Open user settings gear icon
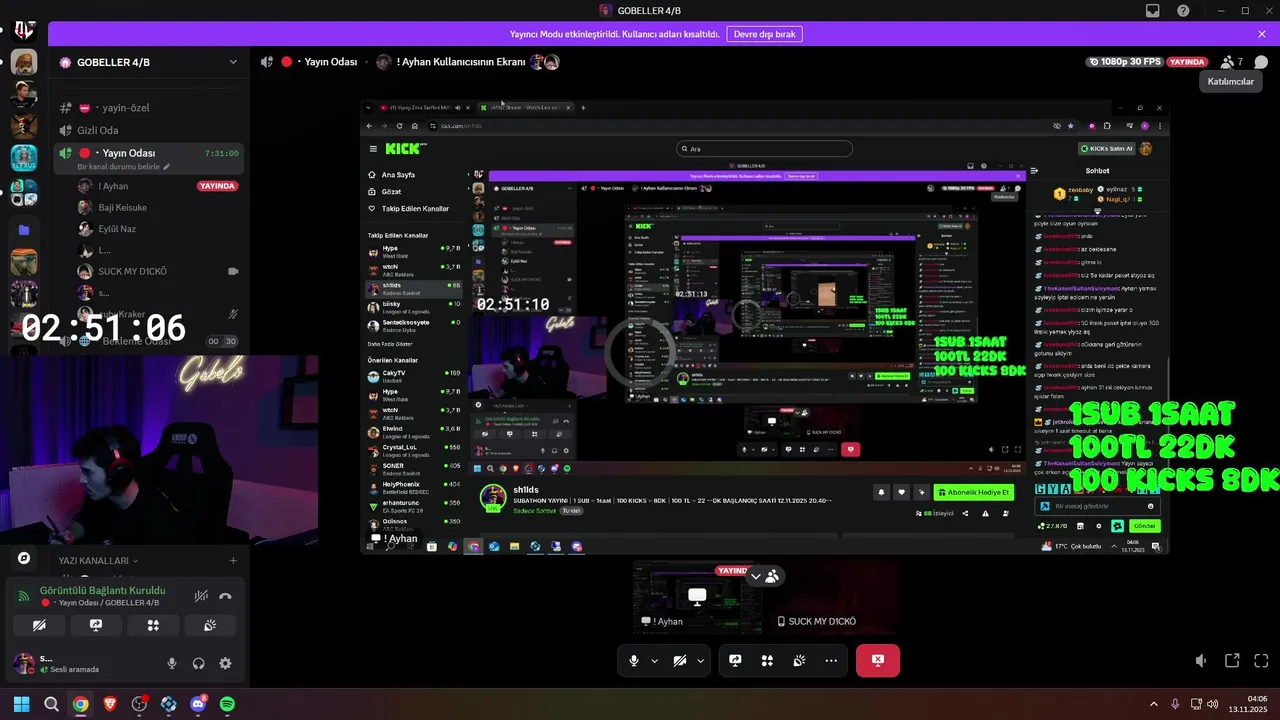This screenshot has width=1280, height=720. click(x=225, y=663)
